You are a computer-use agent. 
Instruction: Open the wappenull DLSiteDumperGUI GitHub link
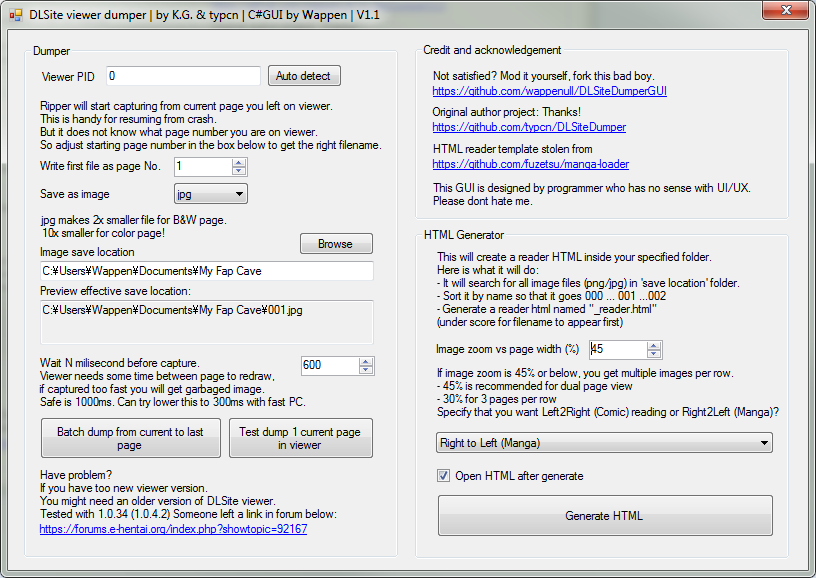coord(550,91)
